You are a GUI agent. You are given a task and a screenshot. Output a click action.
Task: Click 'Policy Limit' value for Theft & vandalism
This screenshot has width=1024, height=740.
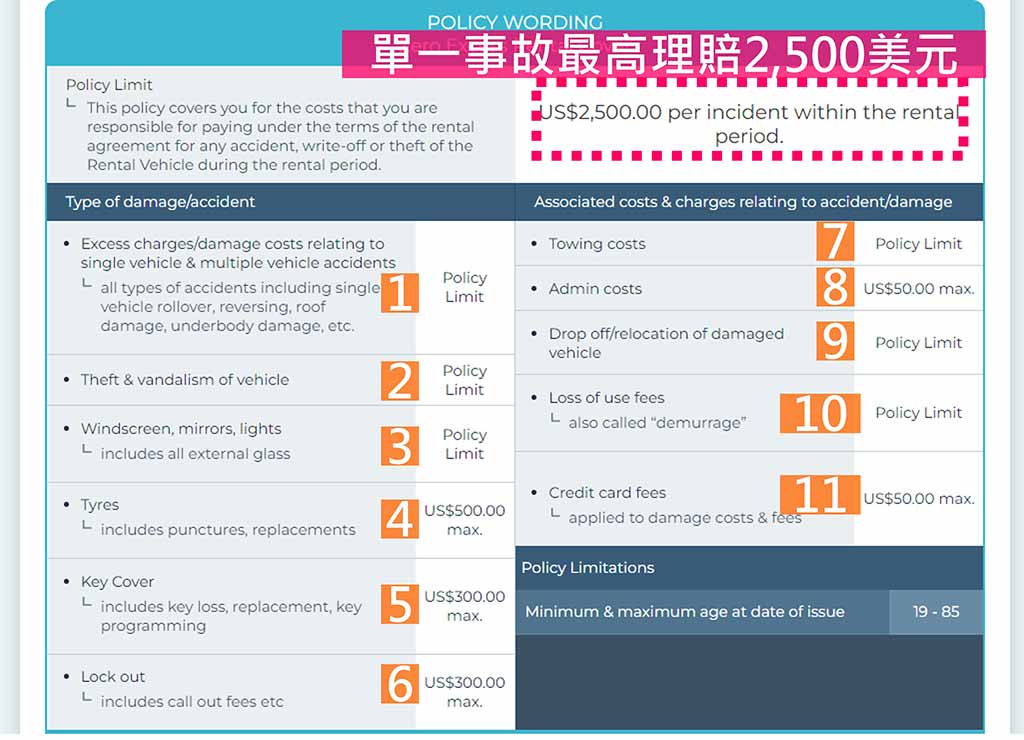pyautogui.click(x=464, y=380)
